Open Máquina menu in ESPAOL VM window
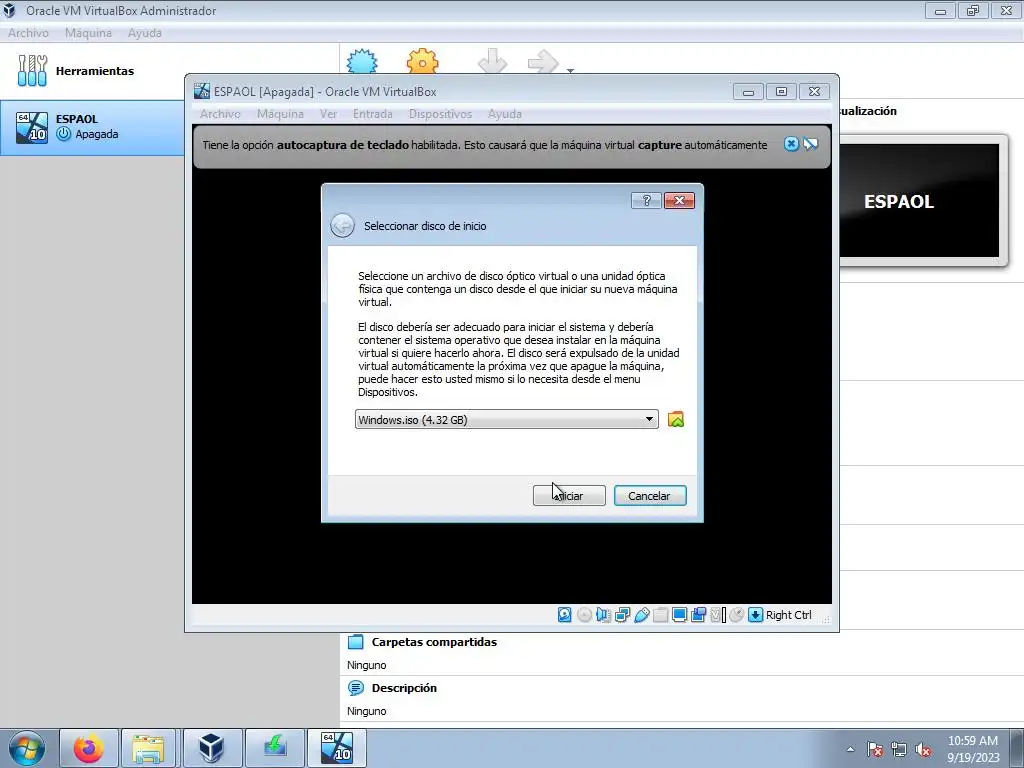Viewport: 1024px width, 768px height. pyautogui.click(x=280, y=114)
